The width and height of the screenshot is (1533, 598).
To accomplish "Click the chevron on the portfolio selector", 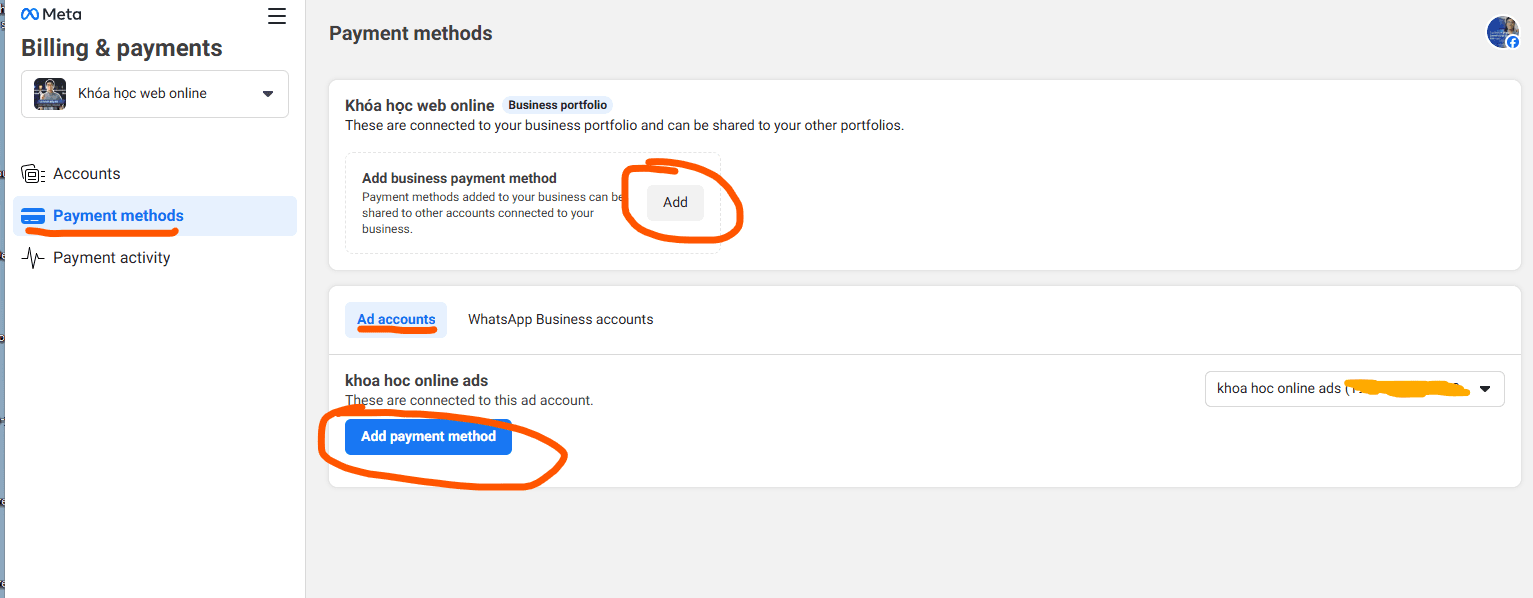I will click(x=267, y=93).
